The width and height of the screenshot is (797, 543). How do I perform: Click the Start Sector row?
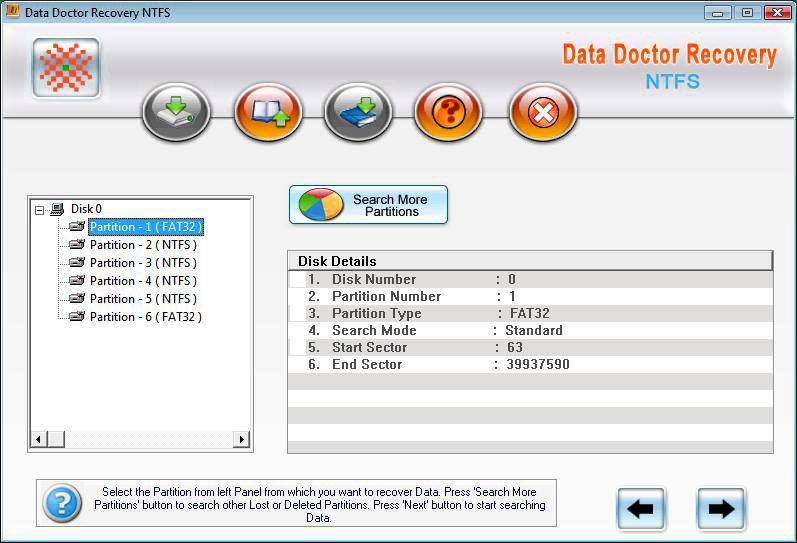(530, 347)
